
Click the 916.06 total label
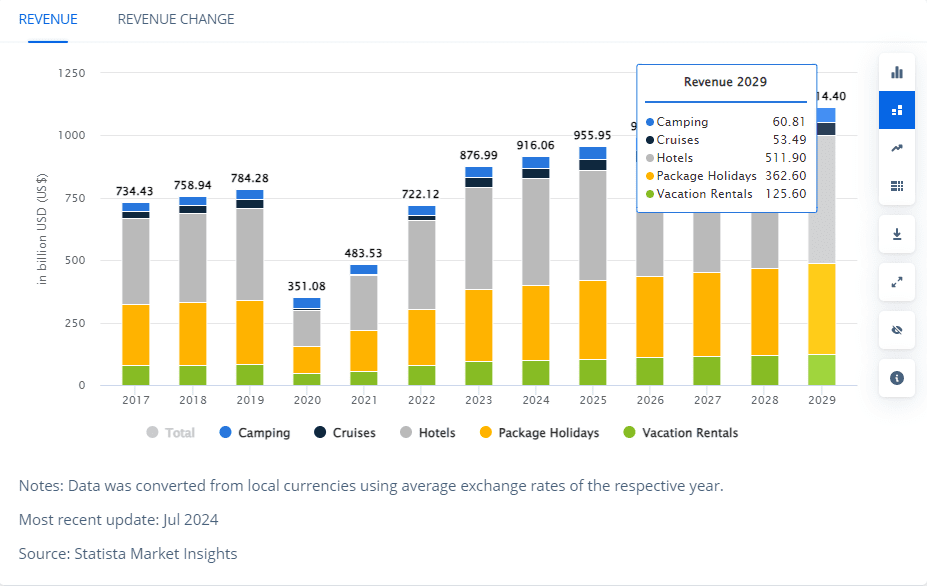click(536, 145)
